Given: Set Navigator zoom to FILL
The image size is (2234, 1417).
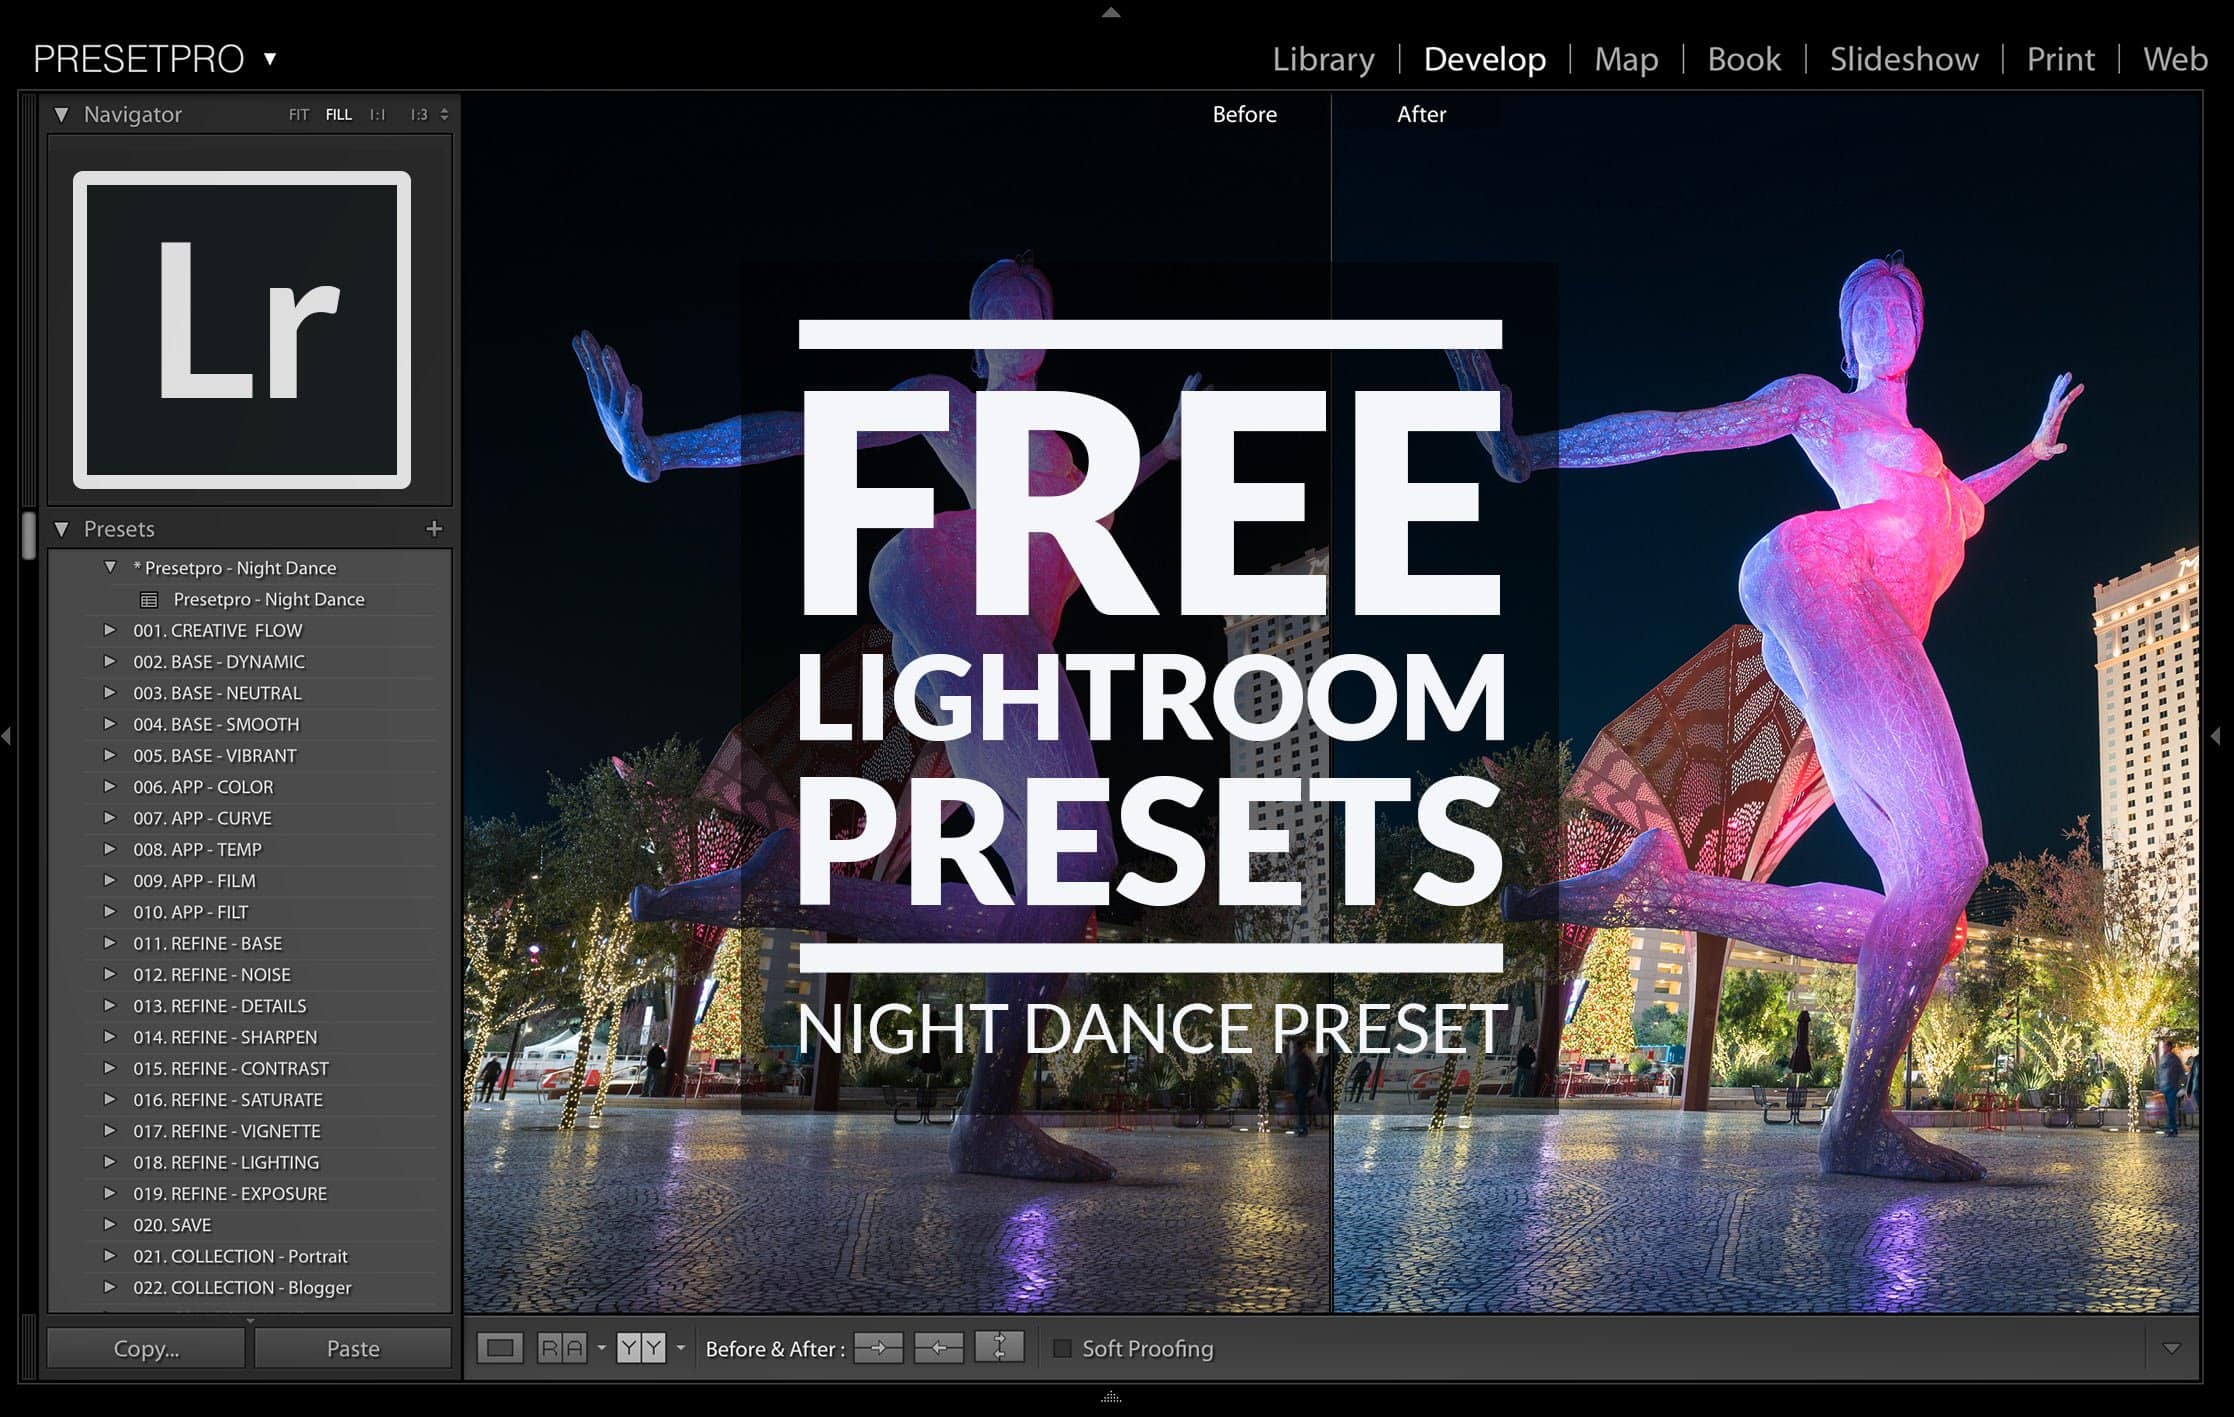Looking at the screenshot, I should pyautogui.click(x=339, y=115).
